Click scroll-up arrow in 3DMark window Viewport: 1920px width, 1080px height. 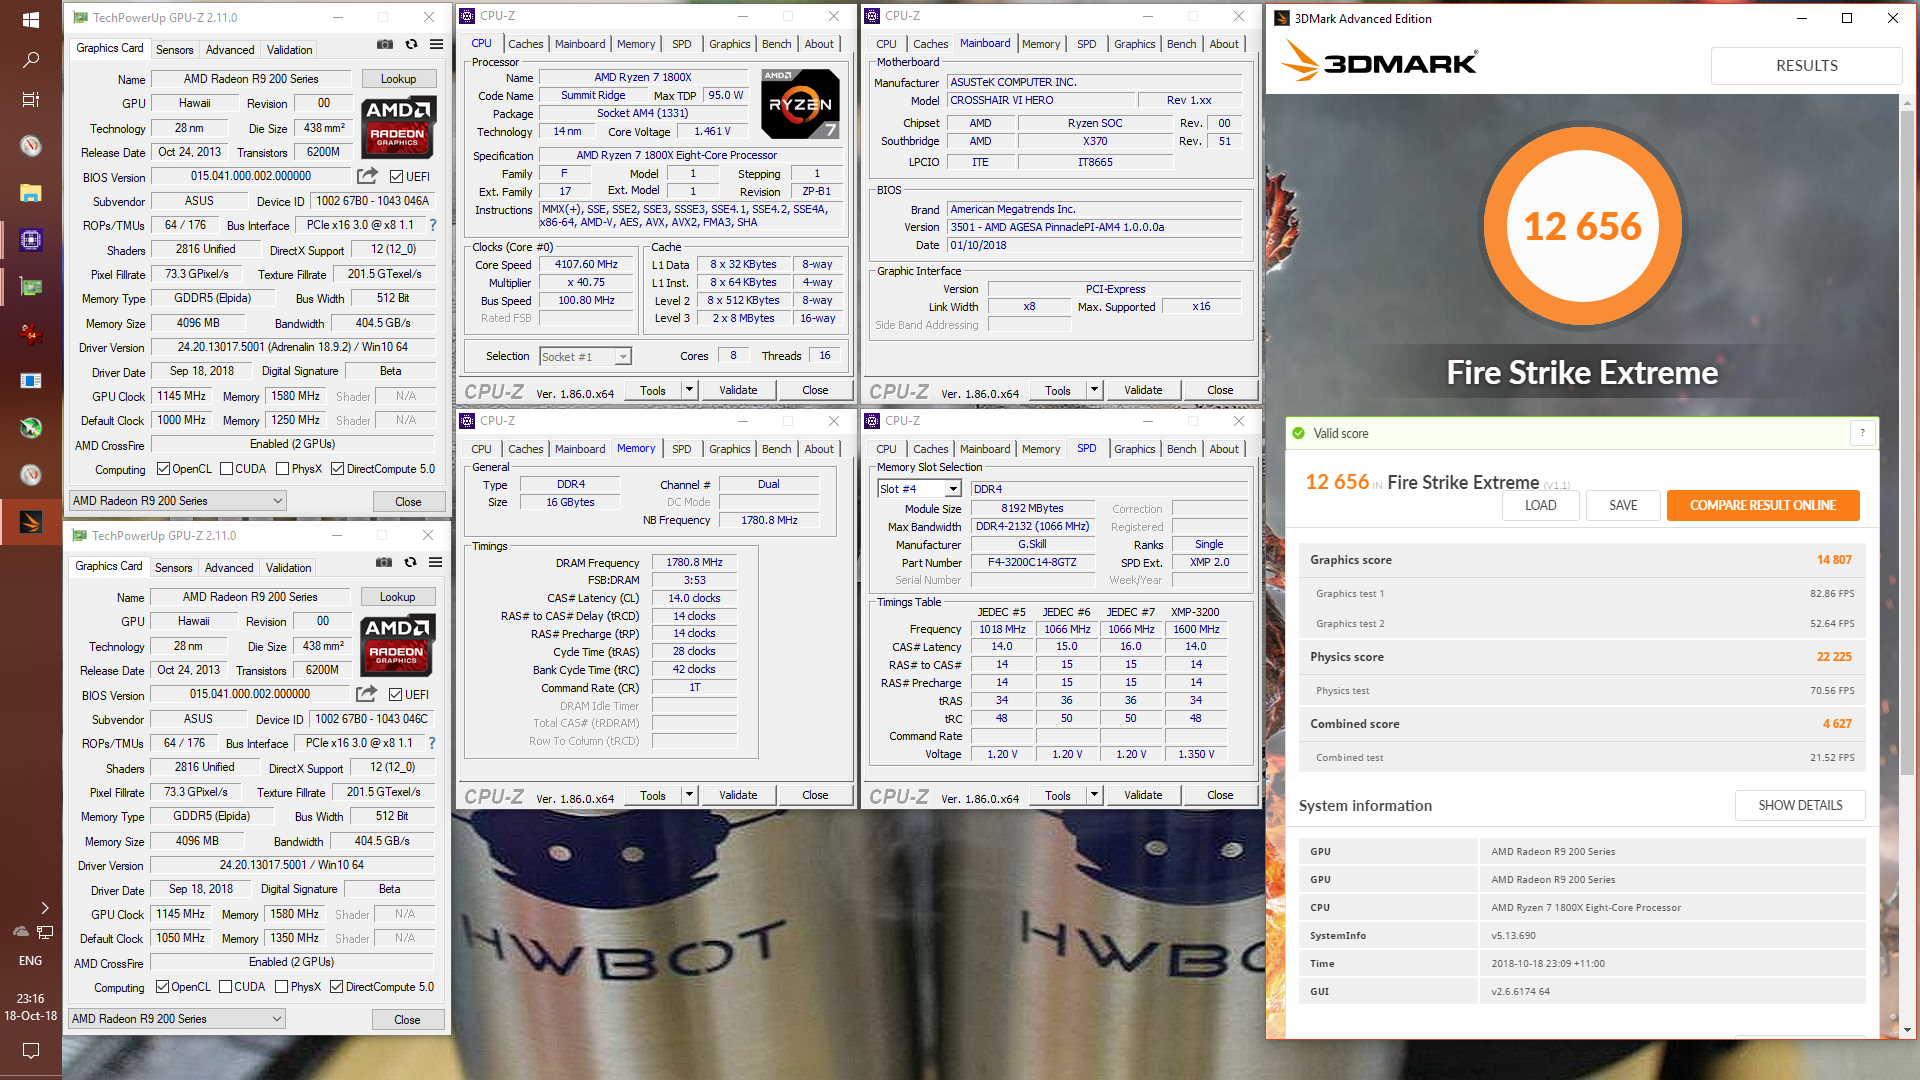click(1907, 103)
